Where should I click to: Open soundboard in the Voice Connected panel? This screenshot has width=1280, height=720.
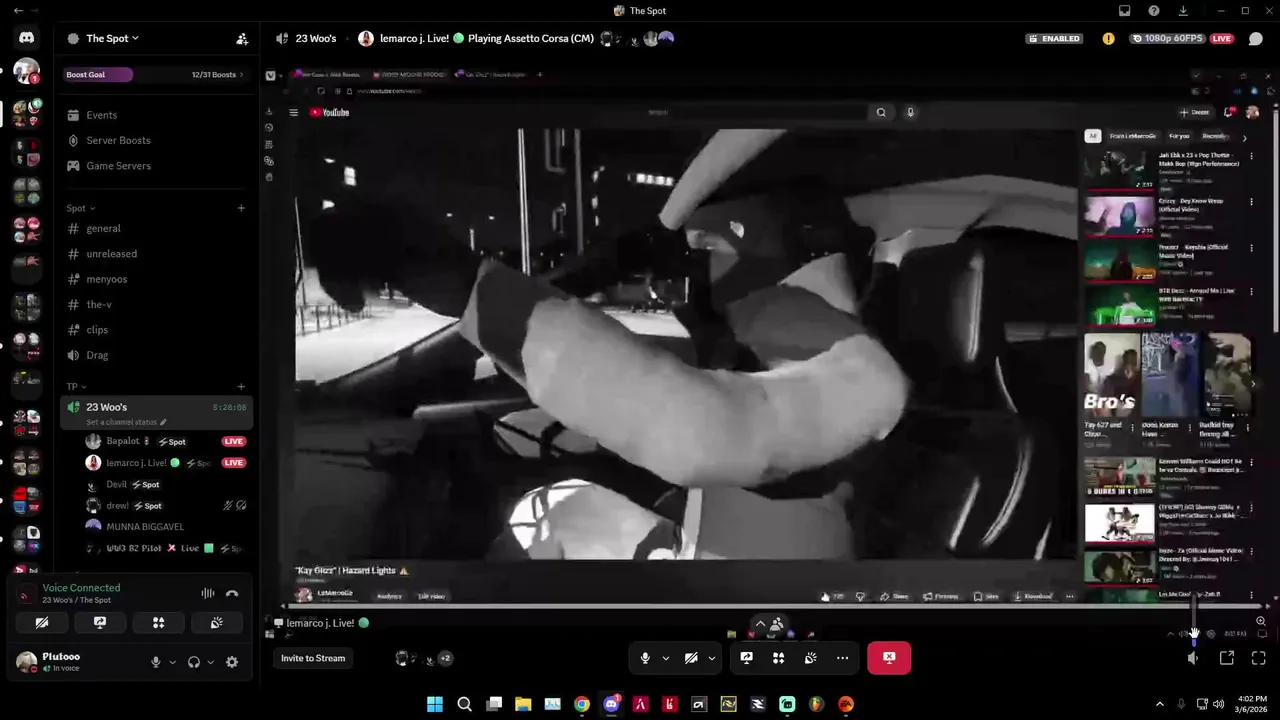point(216,623)
